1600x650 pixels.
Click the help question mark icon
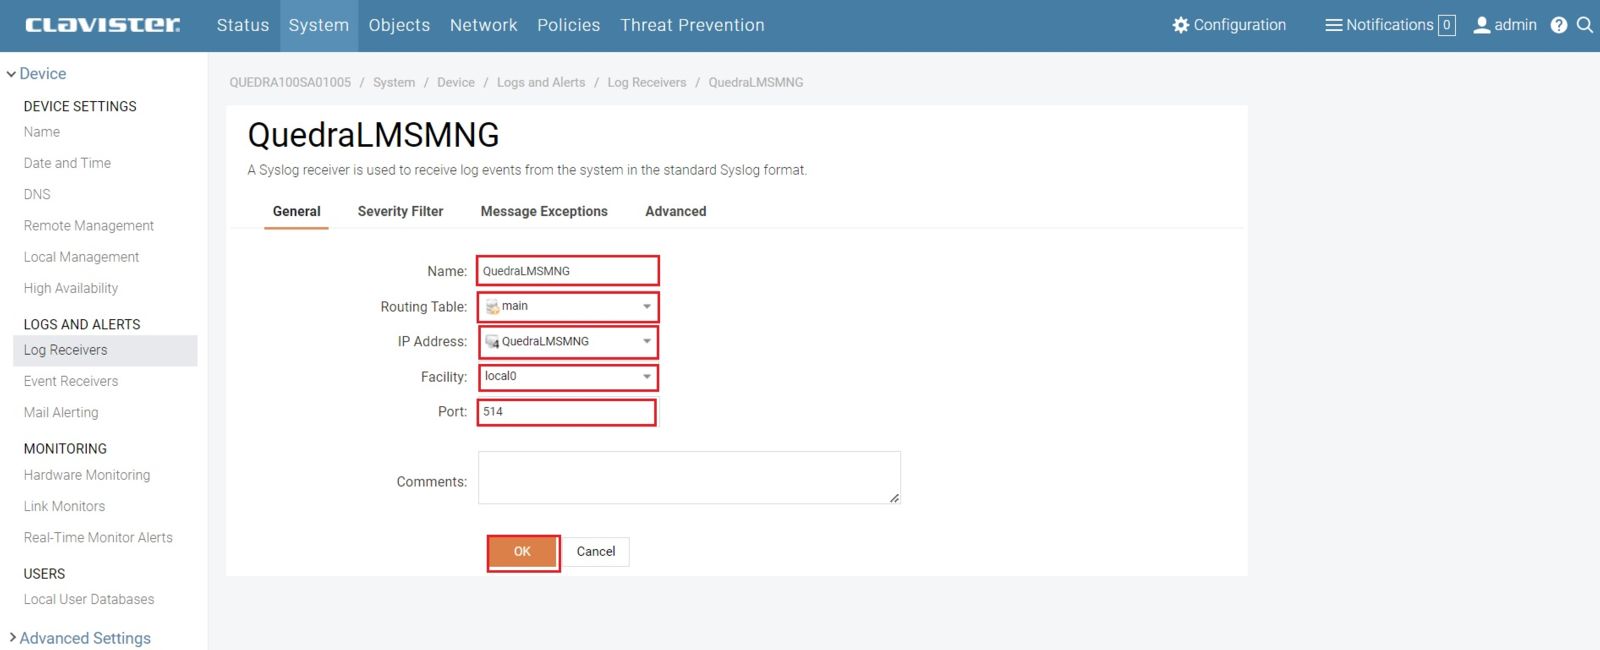pyautogui.click(x=1558, y=25)
